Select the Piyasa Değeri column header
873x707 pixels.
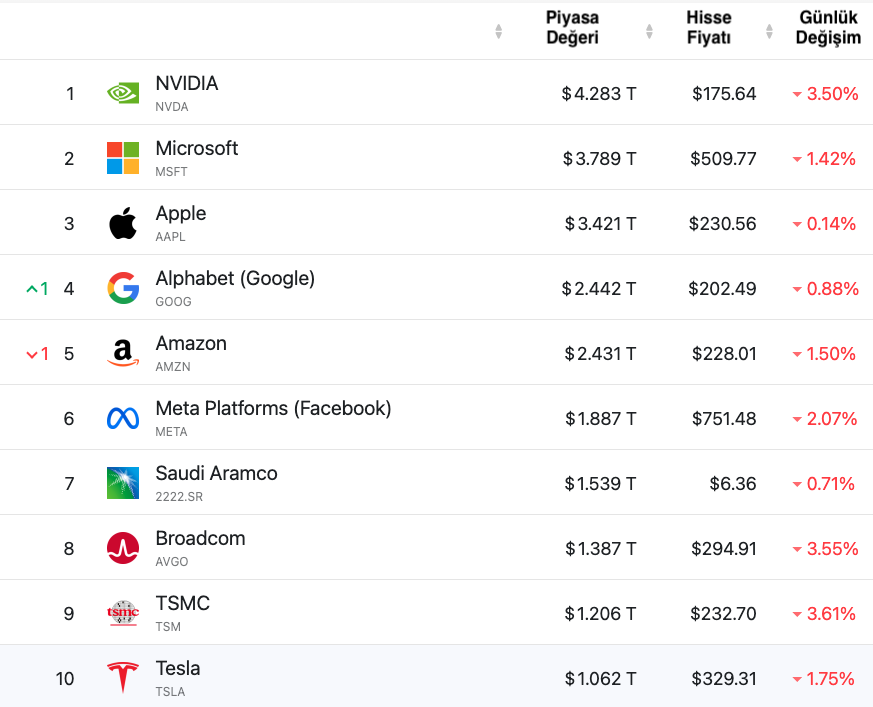tap(572, 27)
